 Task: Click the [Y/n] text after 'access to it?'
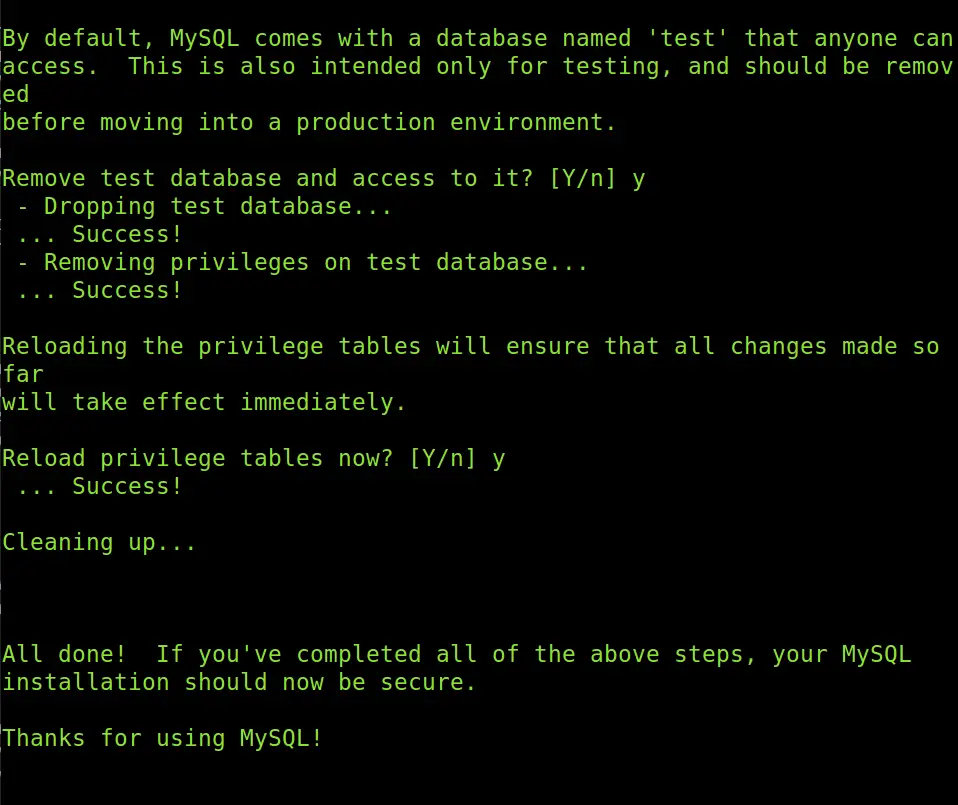click(x=582, y=179)
